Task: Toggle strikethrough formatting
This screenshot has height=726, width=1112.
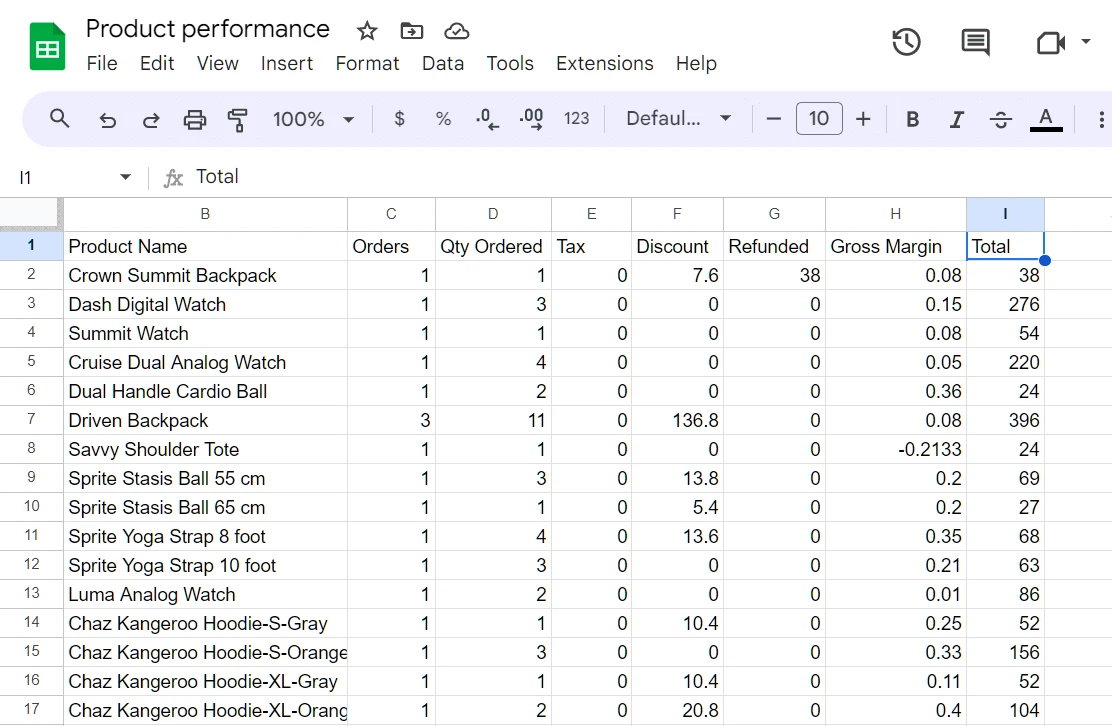Action: [1000, 118]
